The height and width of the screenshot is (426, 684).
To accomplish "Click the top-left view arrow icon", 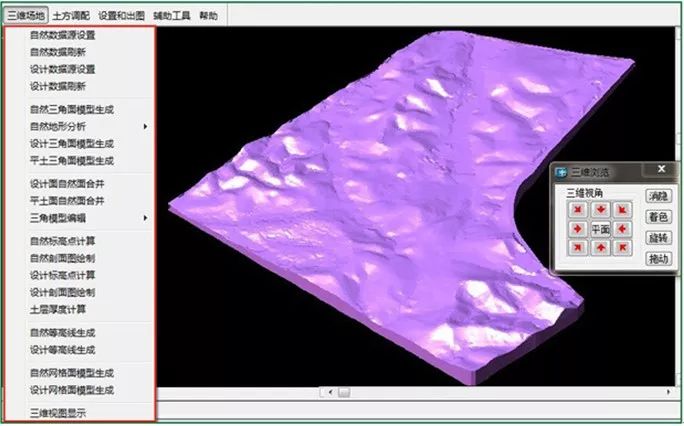I will (x=578, y=210).
